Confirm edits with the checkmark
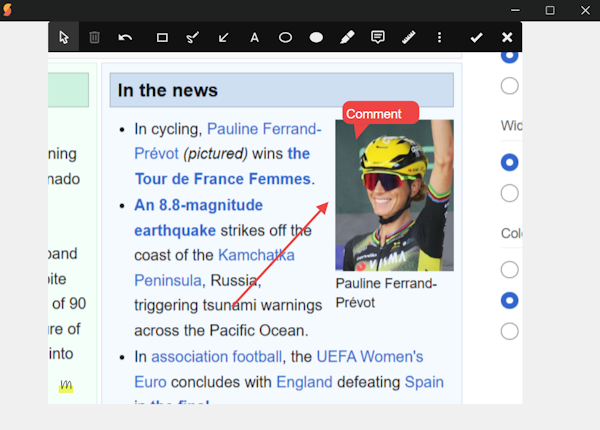Screen dimensions: 600x430 click(476, 37)
